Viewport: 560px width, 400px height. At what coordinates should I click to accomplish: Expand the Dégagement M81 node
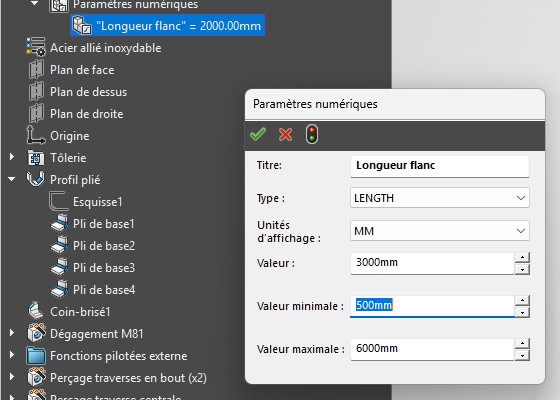(12, 333)
